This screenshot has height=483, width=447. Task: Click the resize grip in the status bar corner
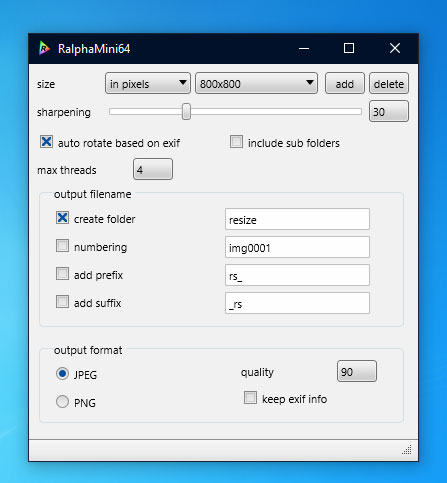pyautogui.click(x=407, y=450)
